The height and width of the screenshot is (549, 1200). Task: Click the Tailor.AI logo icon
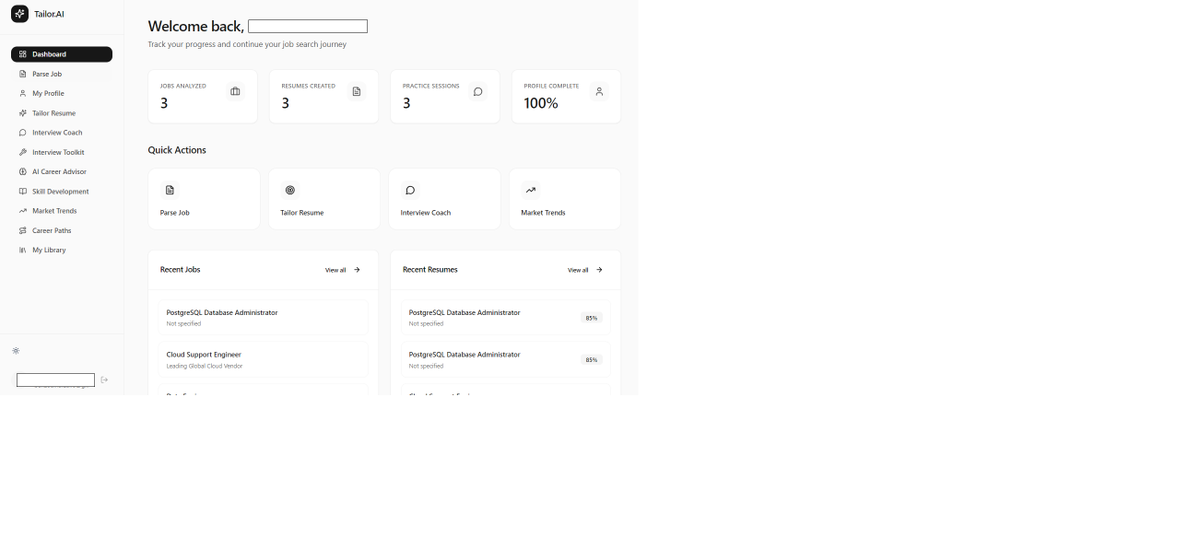(20, 14)
